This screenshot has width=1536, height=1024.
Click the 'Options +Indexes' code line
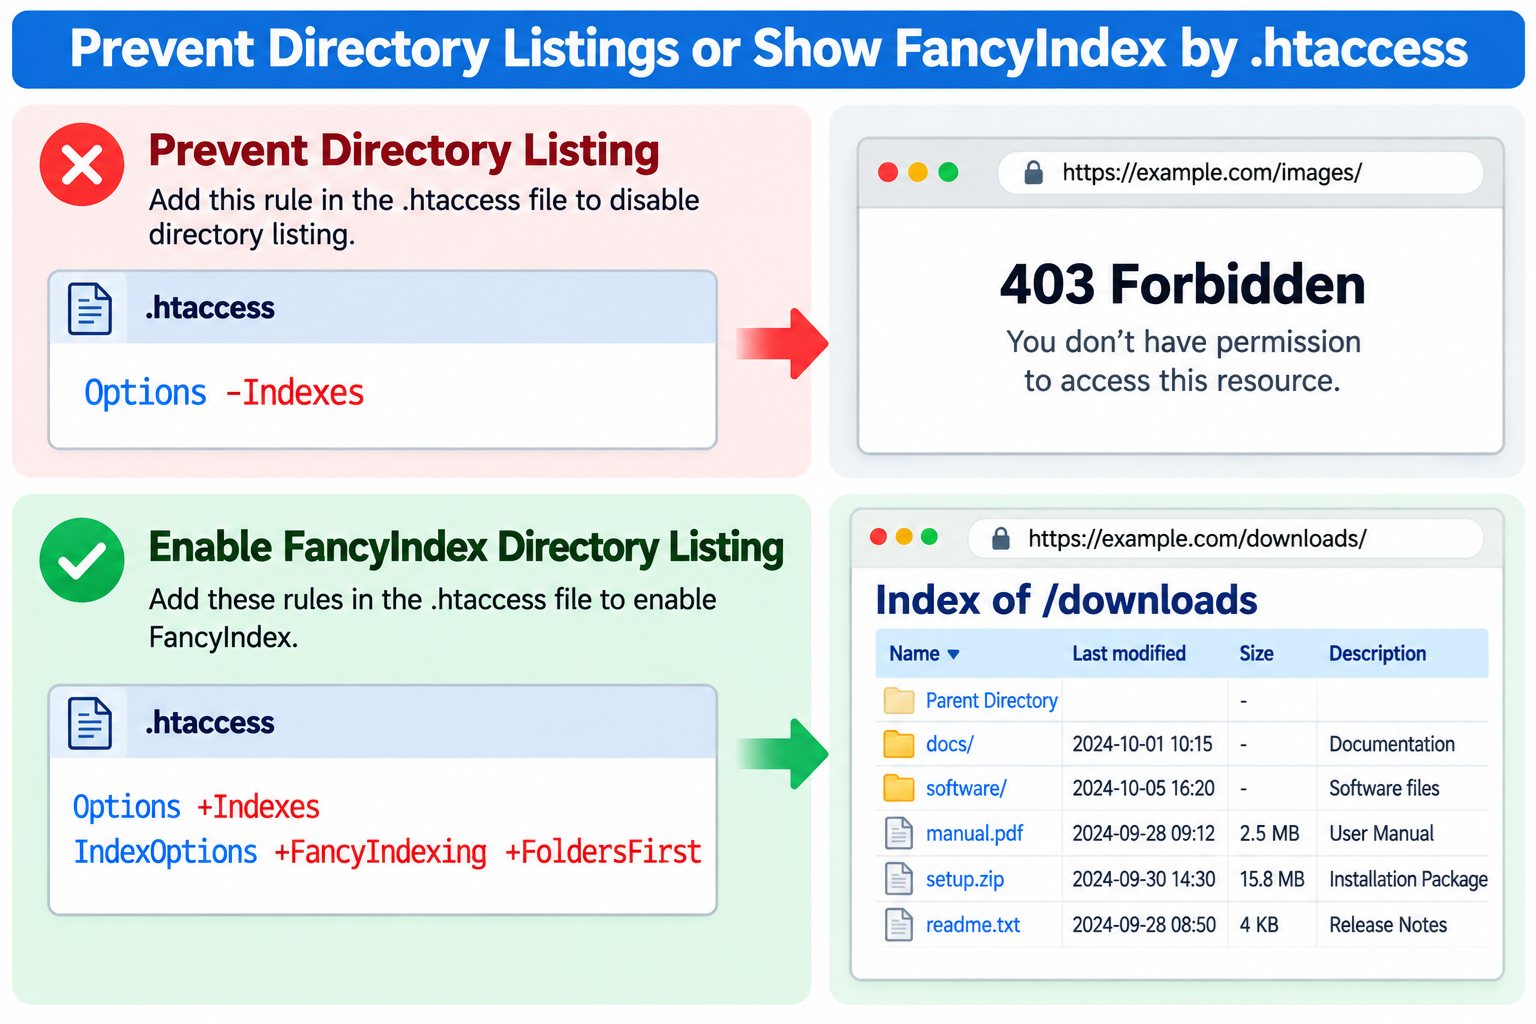tap(196, 807)
